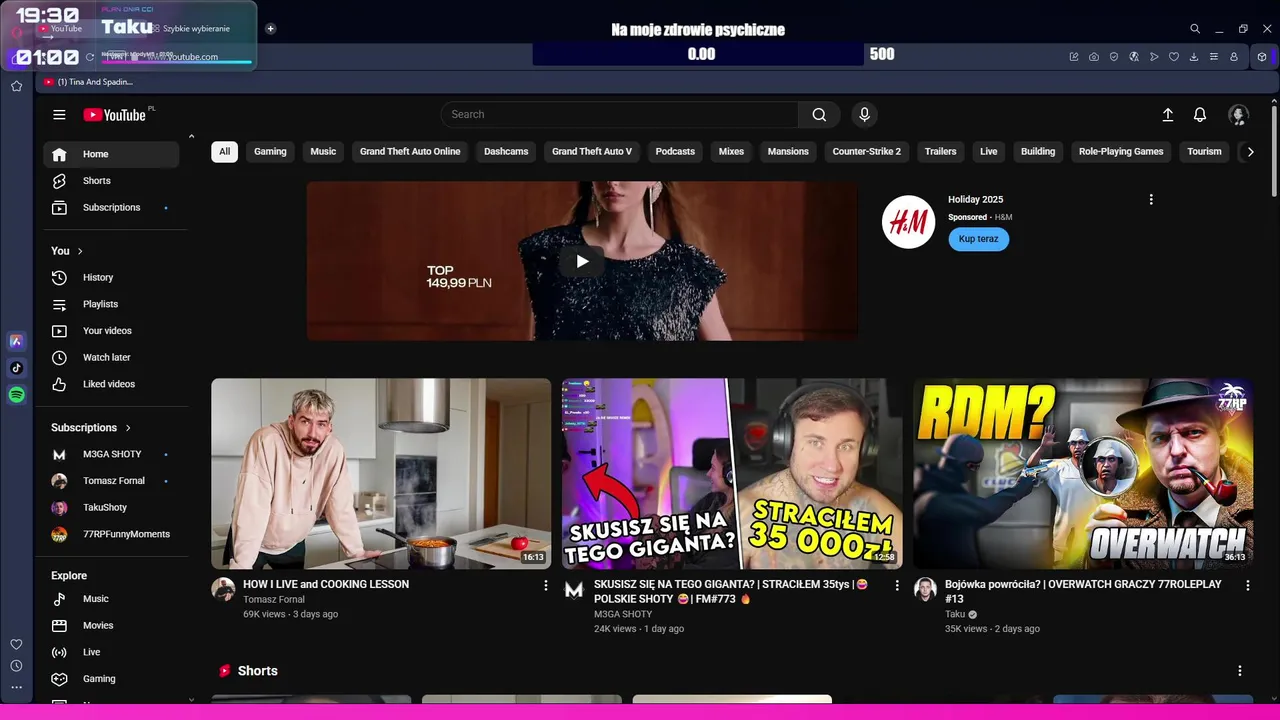This screenshot has height=720, width=1280.
Task: Open Watch later list
Action: tap(111, 358)
